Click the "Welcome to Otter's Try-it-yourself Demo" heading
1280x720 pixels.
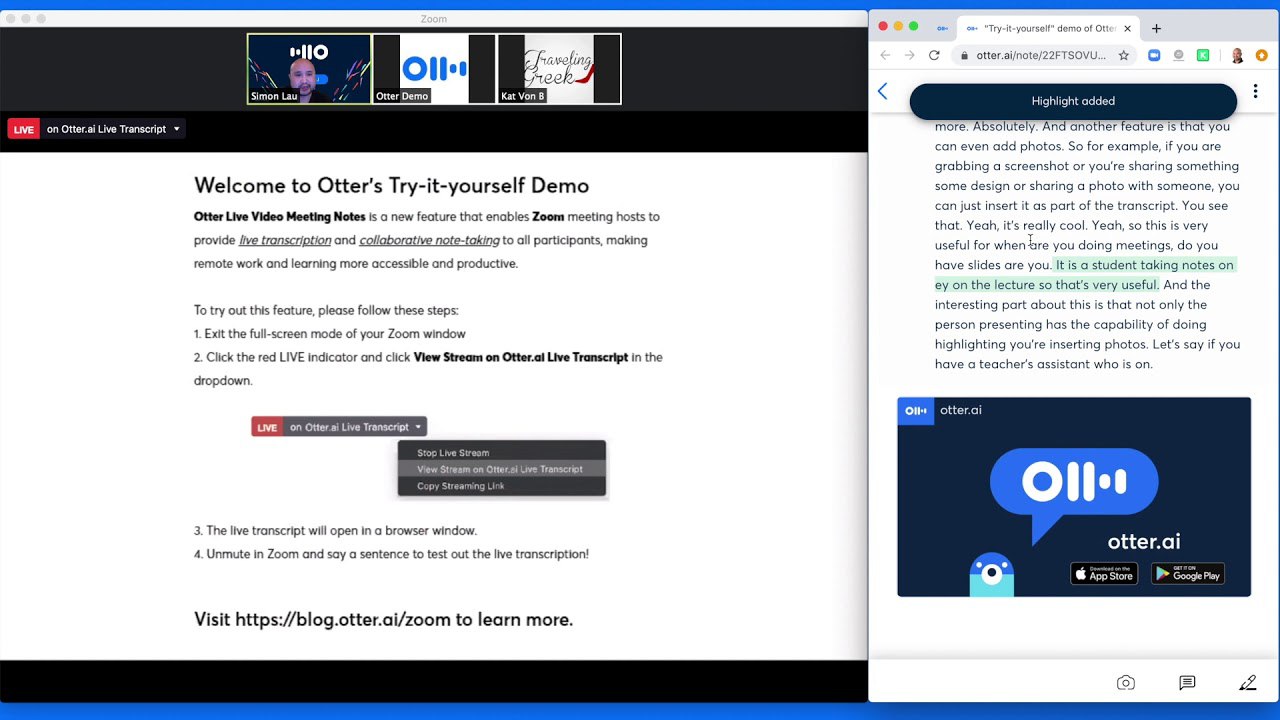coord(391,185)
